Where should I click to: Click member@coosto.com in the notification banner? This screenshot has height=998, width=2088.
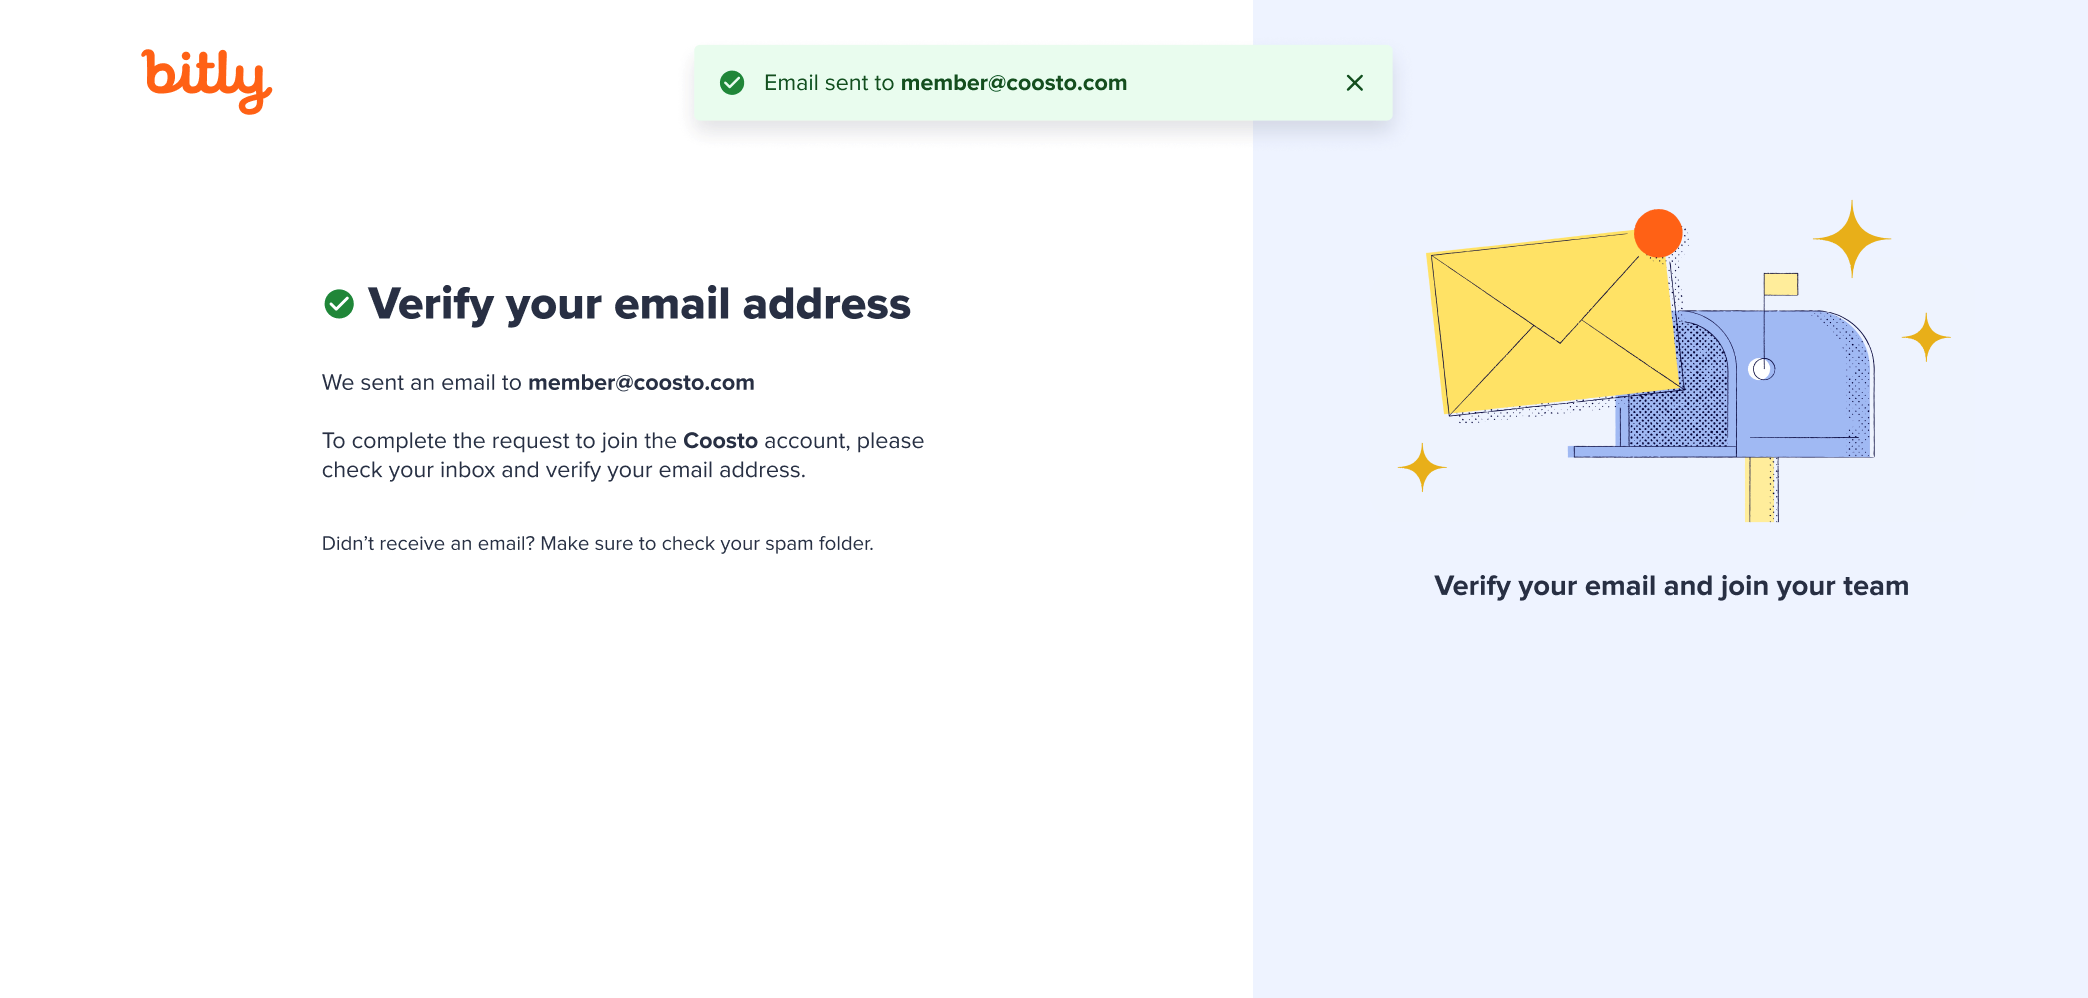pos(1014,83)
